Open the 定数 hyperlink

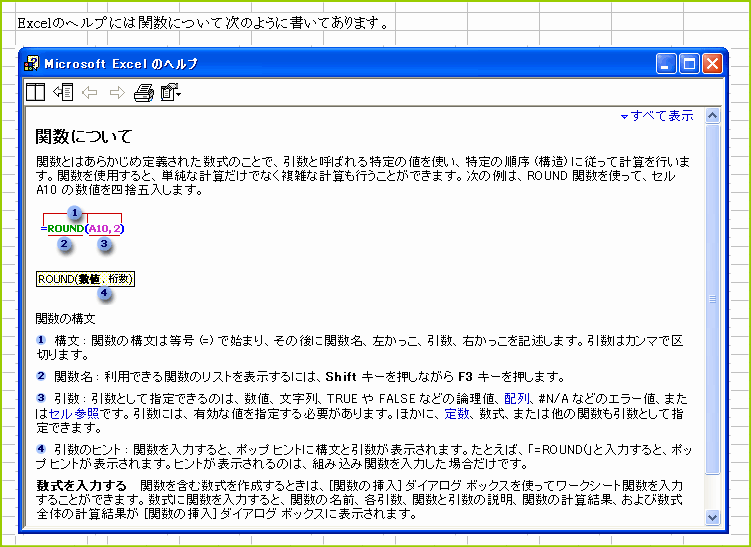[456, 413]
